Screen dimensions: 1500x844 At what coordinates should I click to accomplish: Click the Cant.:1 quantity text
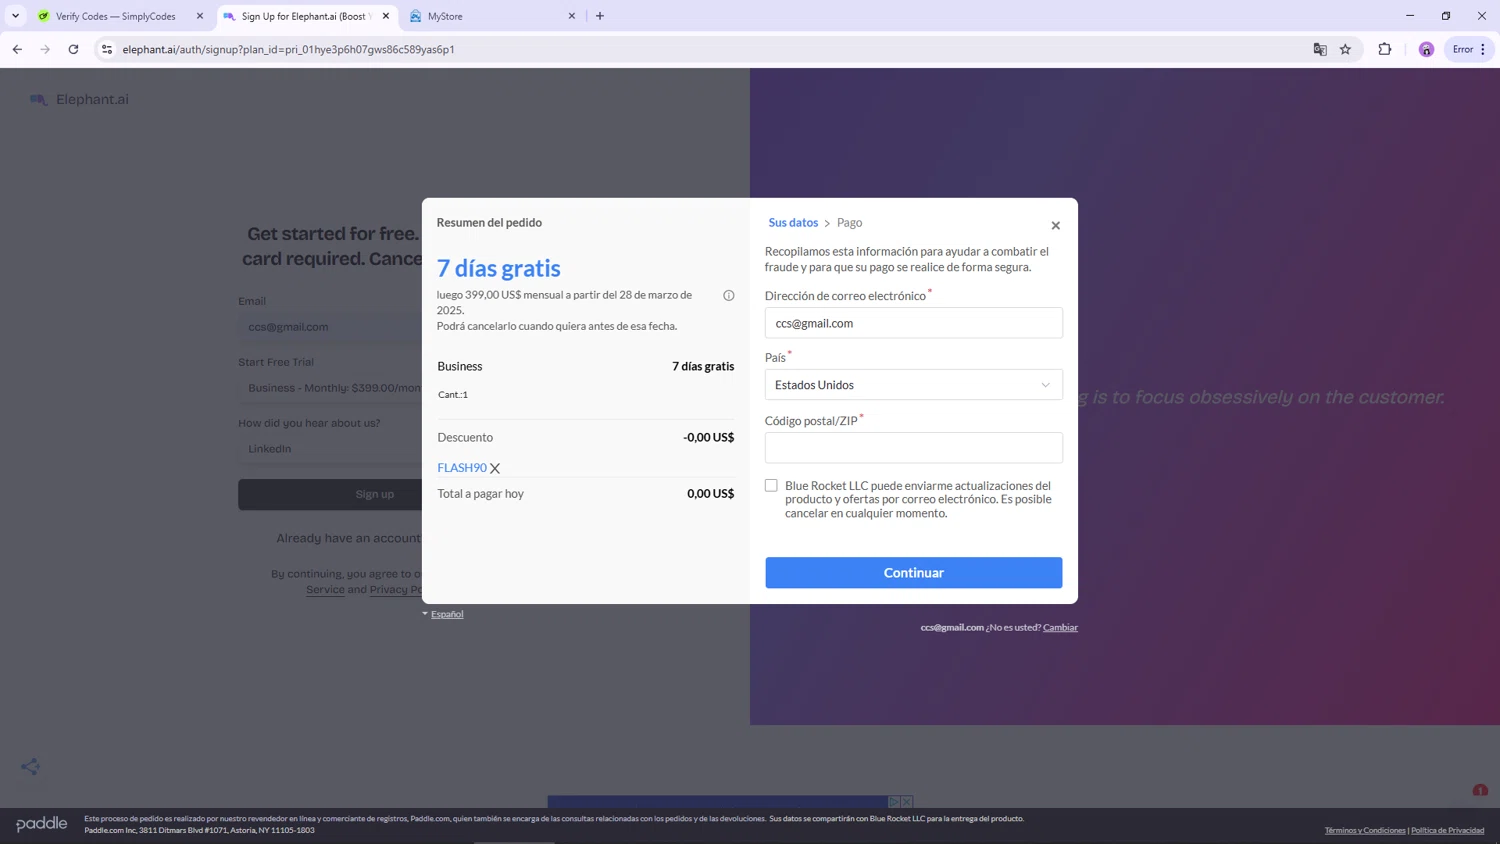point(453,395)
